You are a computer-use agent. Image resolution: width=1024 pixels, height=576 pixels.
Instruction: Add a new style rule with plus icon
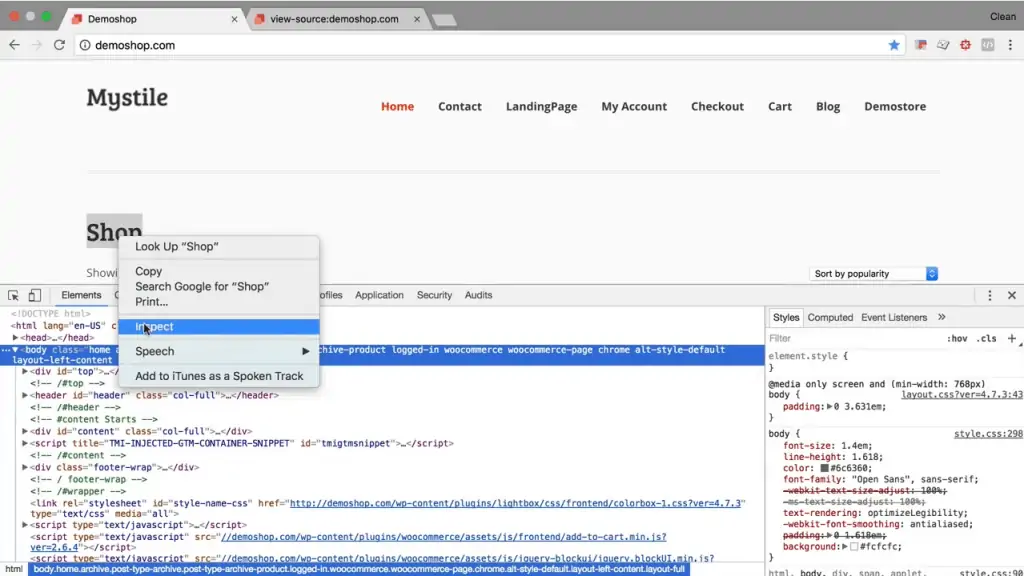[1013, 338]
